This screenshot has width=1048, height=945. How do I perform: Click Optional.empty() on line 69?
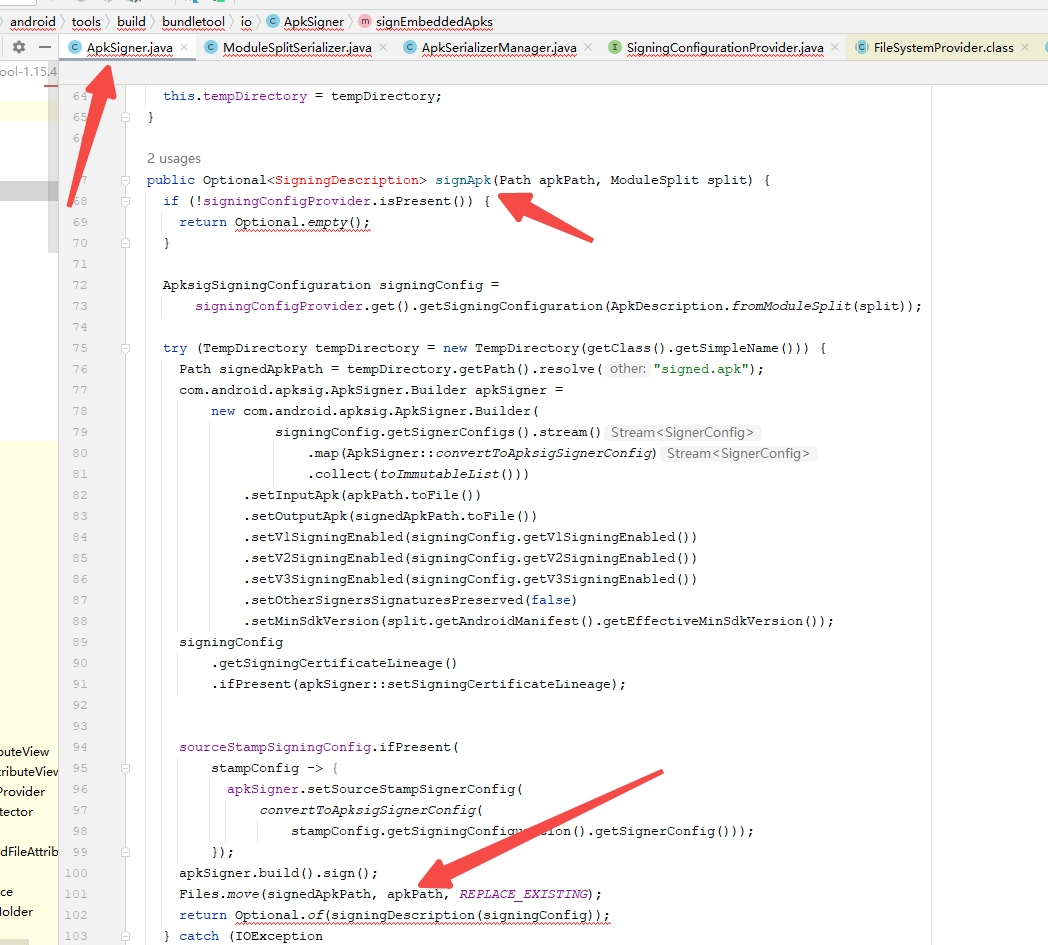tap(301, 223)
